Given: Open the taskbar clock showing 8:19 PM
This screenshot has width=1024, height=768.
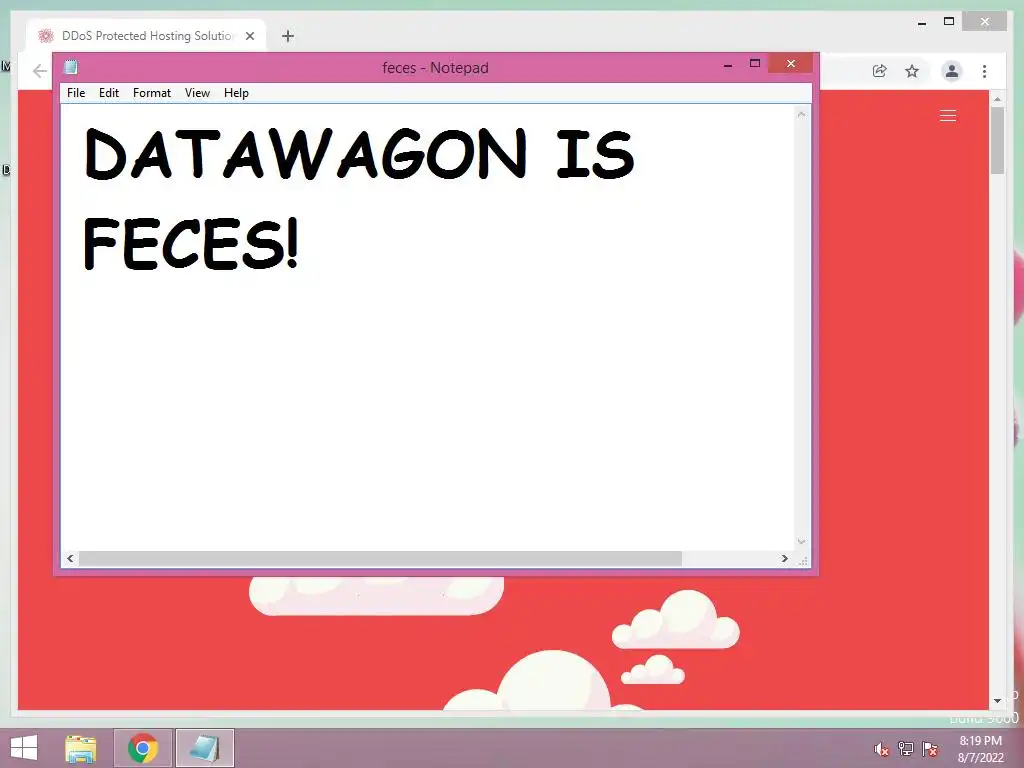Looking at the screenshot, I should point(980,749).
